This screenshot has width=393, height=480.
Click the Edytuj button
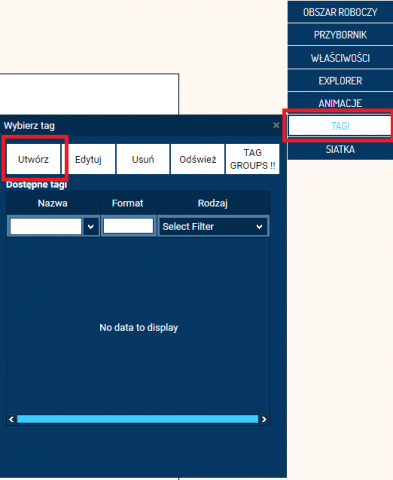tap(88, 159)
